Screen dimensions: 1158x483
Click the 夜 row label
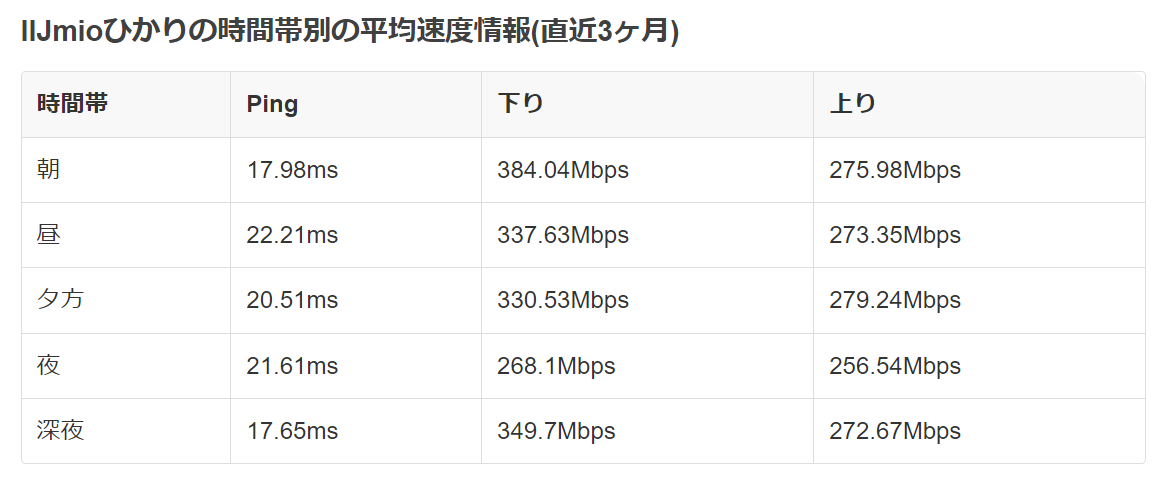48,366
